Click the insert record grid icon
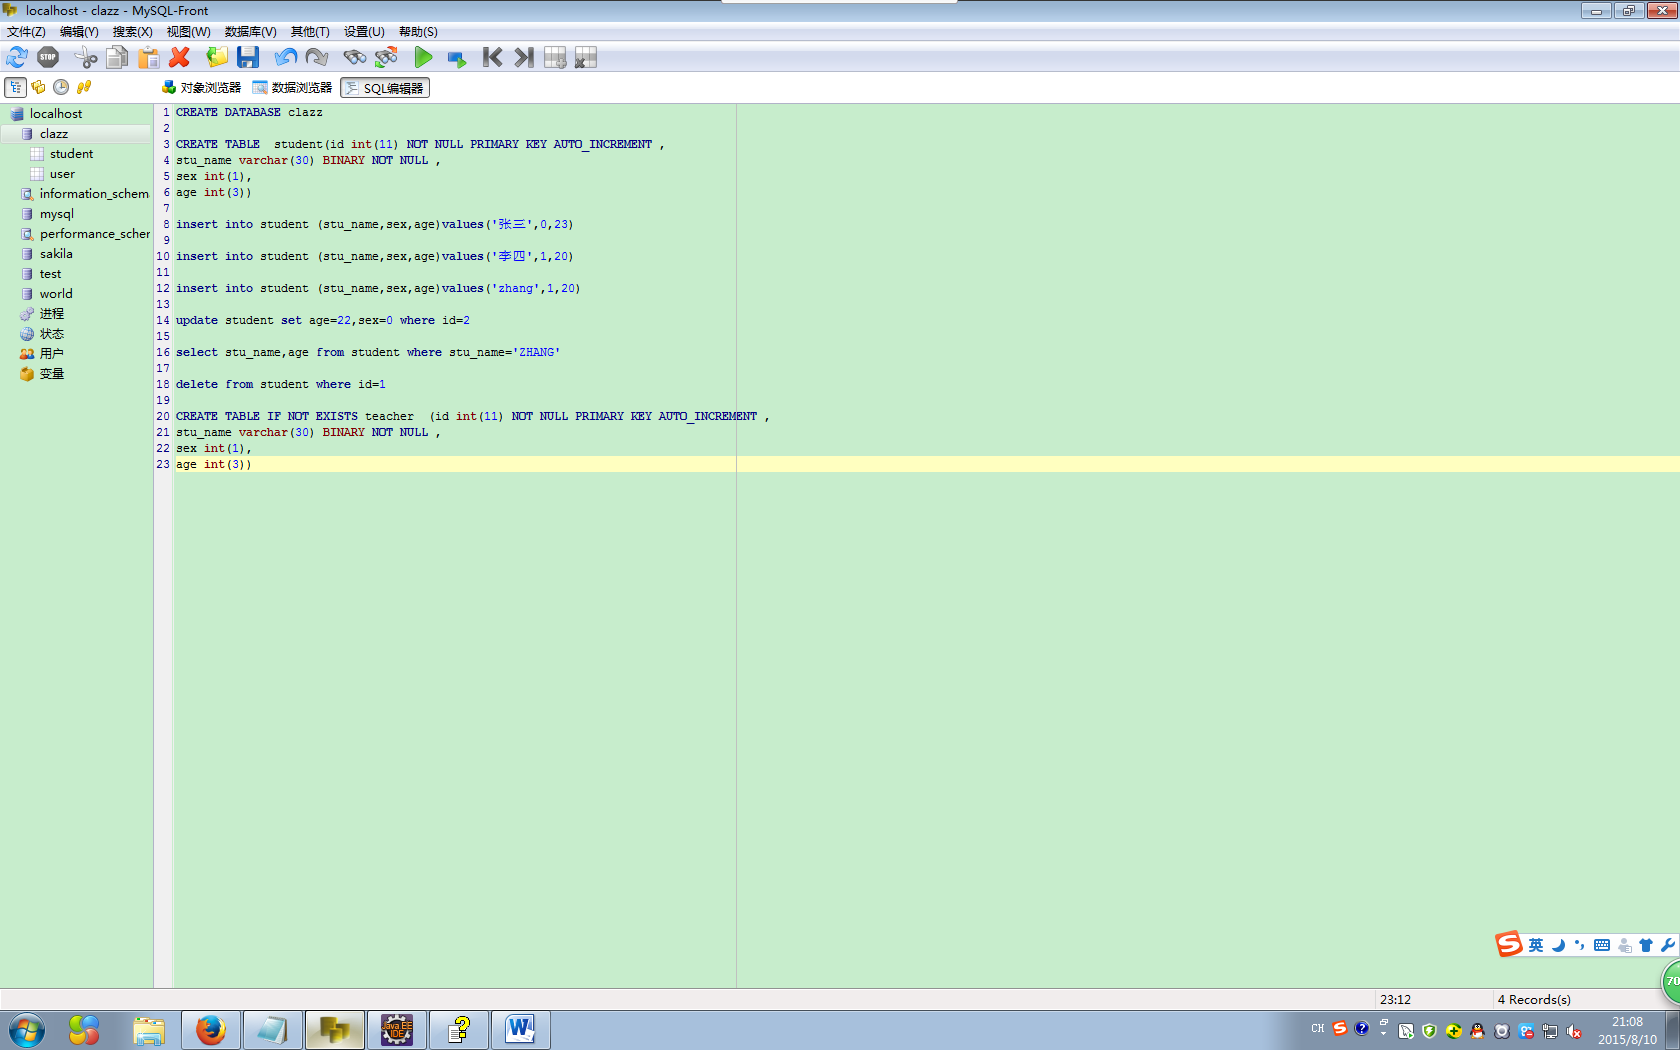This screenshot has height=1050, width=1680. 555,58
